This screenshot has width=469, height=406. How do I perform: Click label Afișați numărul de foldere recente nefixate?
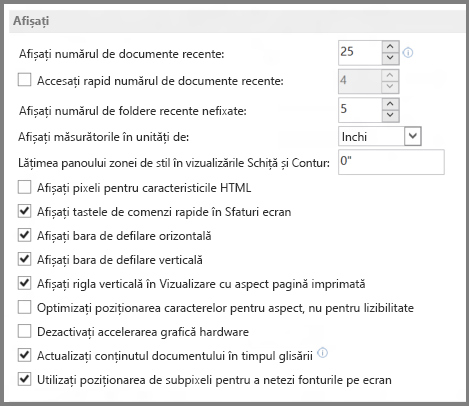pos(133,111)
